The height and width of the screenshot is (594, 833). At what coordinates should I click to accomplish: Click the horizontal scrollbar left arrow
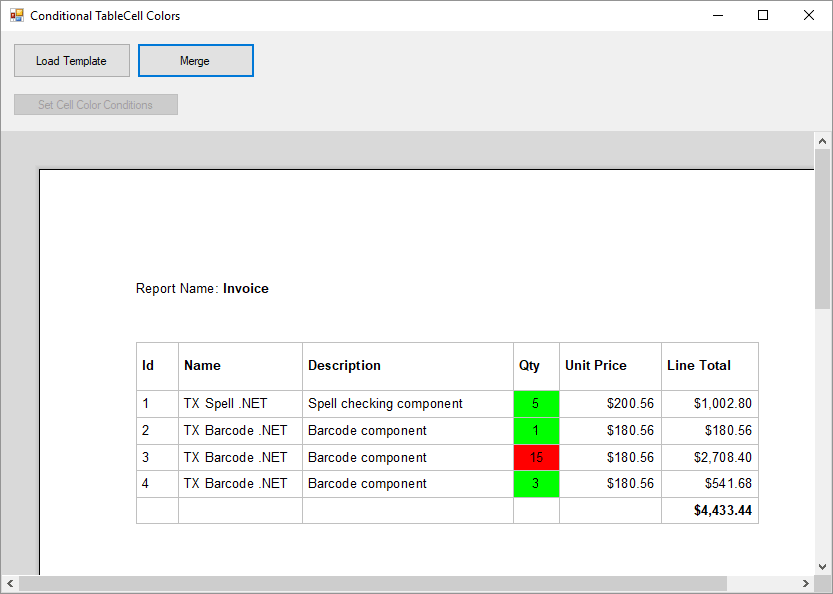click(10, 584)
